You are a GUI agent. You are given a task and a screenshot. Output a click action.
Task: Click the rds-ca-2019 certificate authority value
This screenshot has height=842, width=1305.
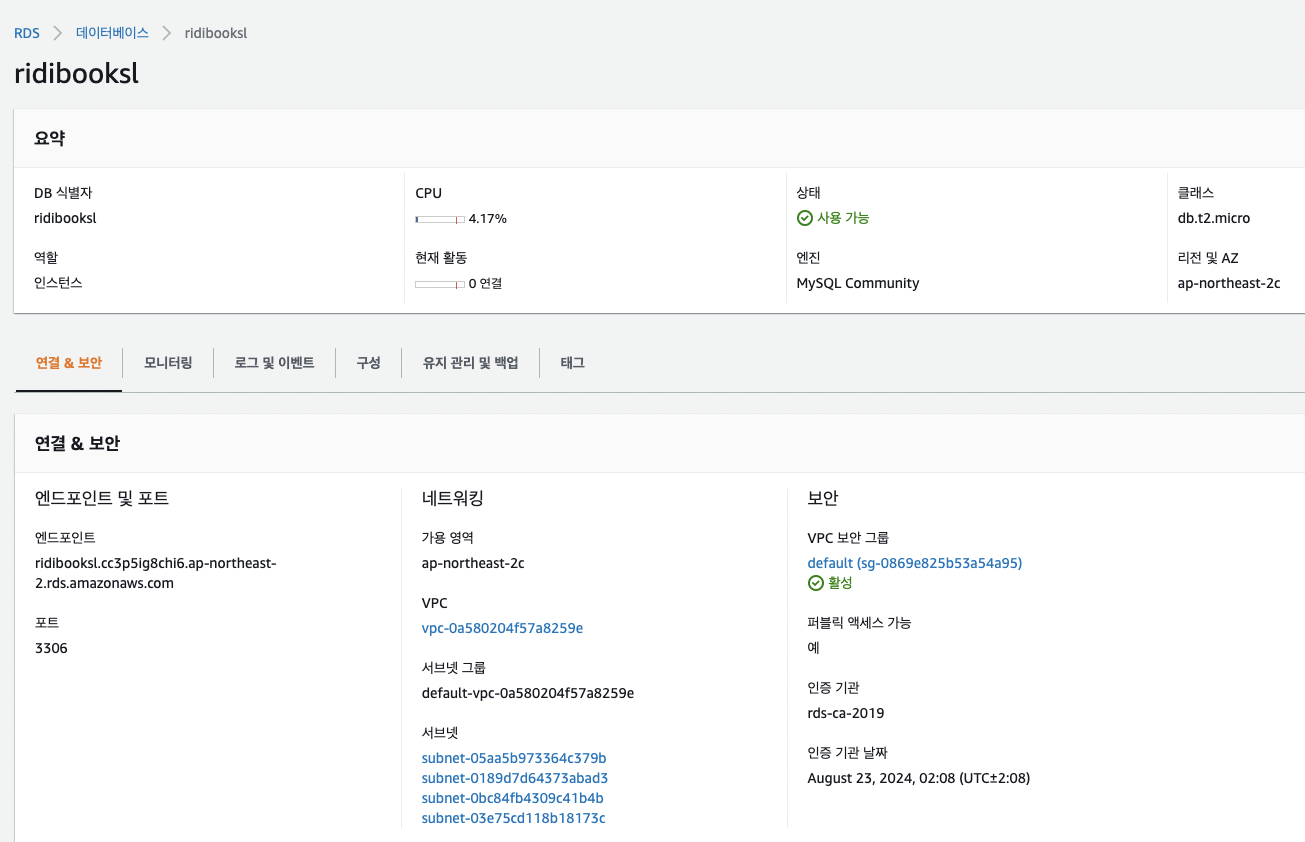(846, 713)
